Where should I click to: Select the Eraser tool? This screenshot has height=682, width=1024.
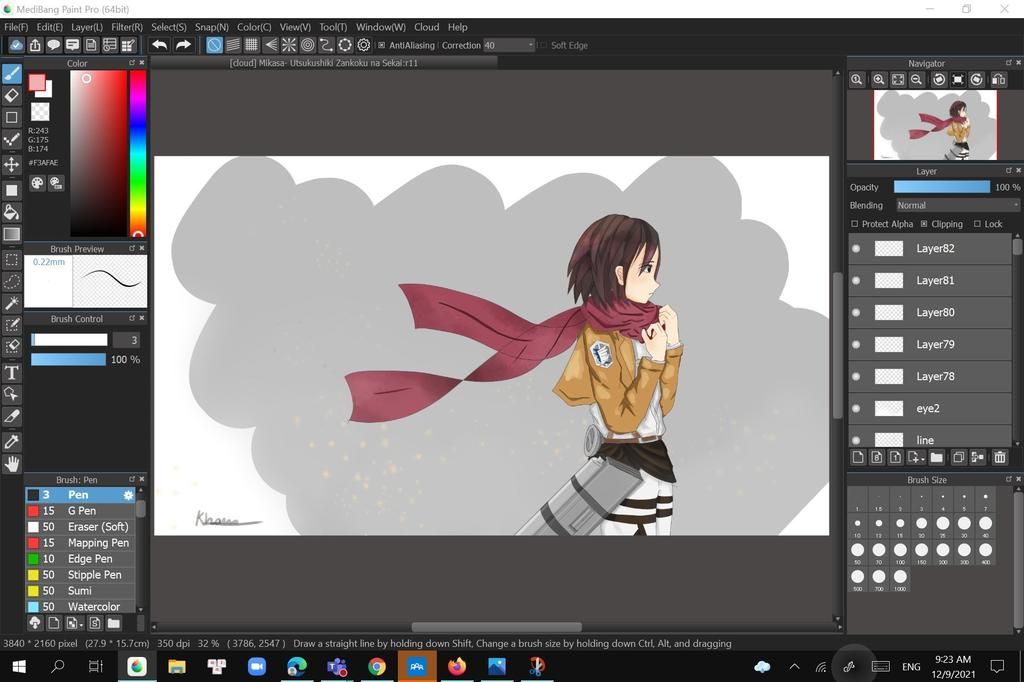point(12,95)
